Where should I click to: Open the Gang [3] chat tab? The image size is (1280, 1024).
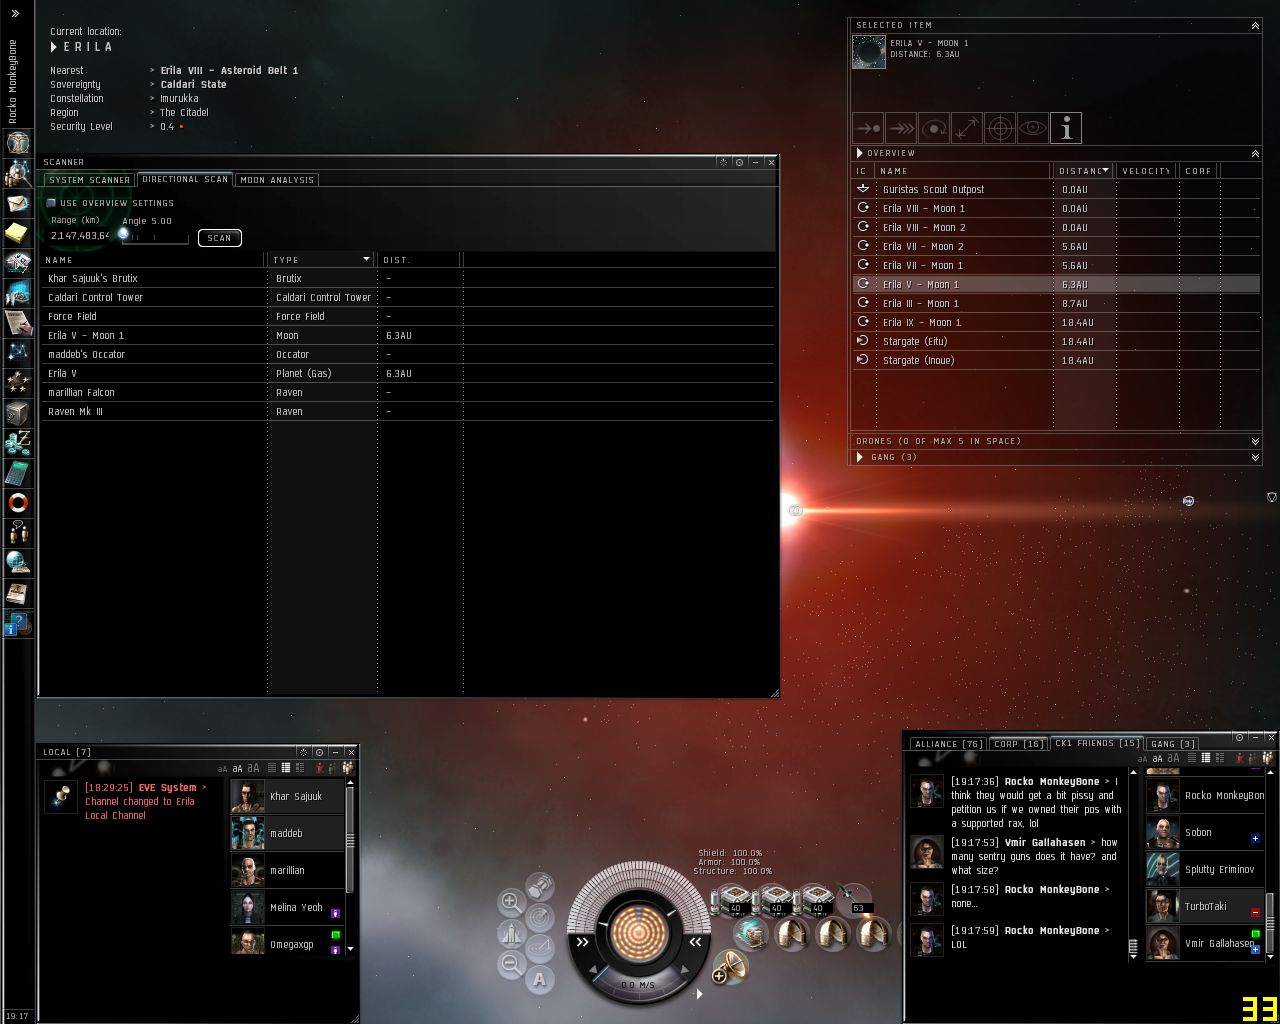(x=1173, y=744)
